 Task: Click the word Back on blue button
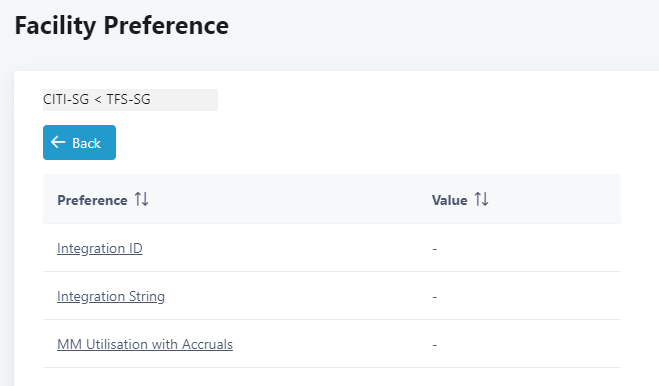click(x=87, y=143)
